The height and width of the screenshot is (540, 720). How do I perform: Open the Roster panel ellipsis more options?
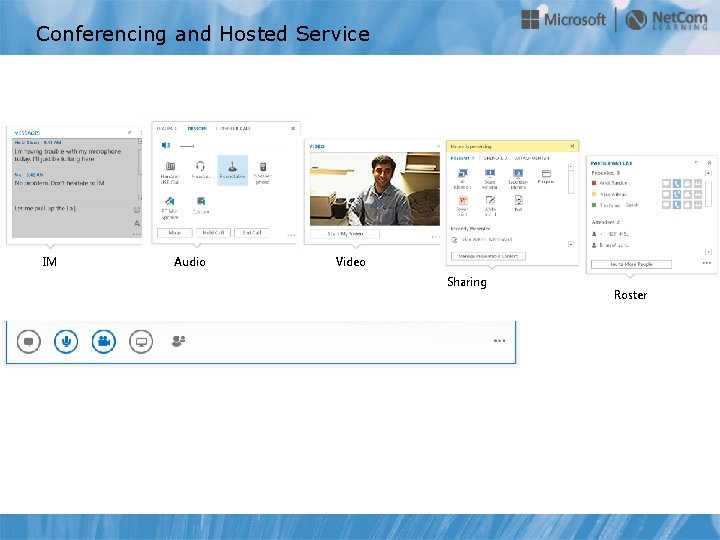(707, 263)
